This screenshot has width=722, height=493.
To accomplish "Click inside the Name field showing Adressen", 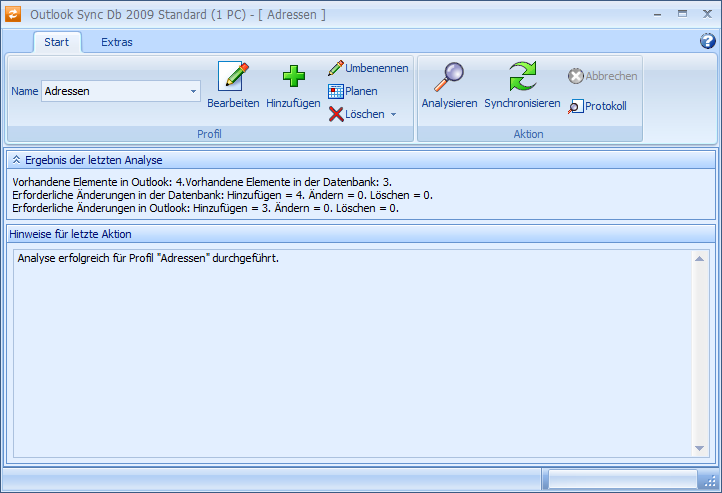I will 113,91.
